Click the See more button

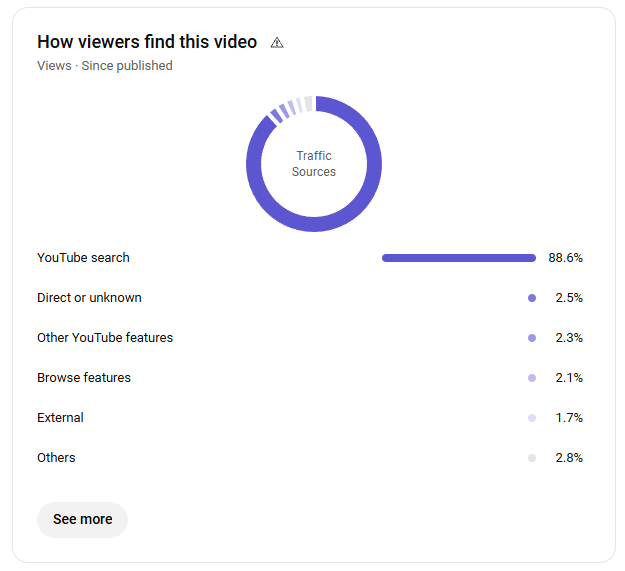[x=82, y=519]
